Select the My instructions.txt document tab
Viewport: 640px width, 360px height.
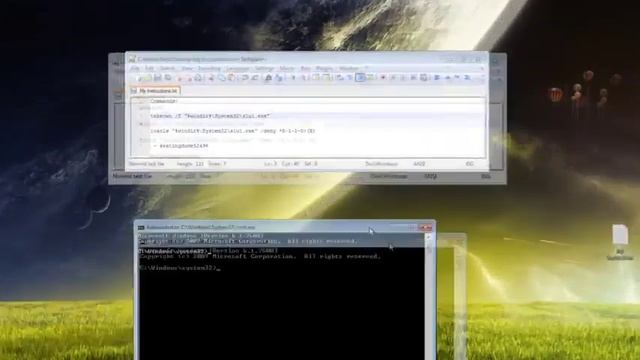pyautogui.click(x=156, y=91)
